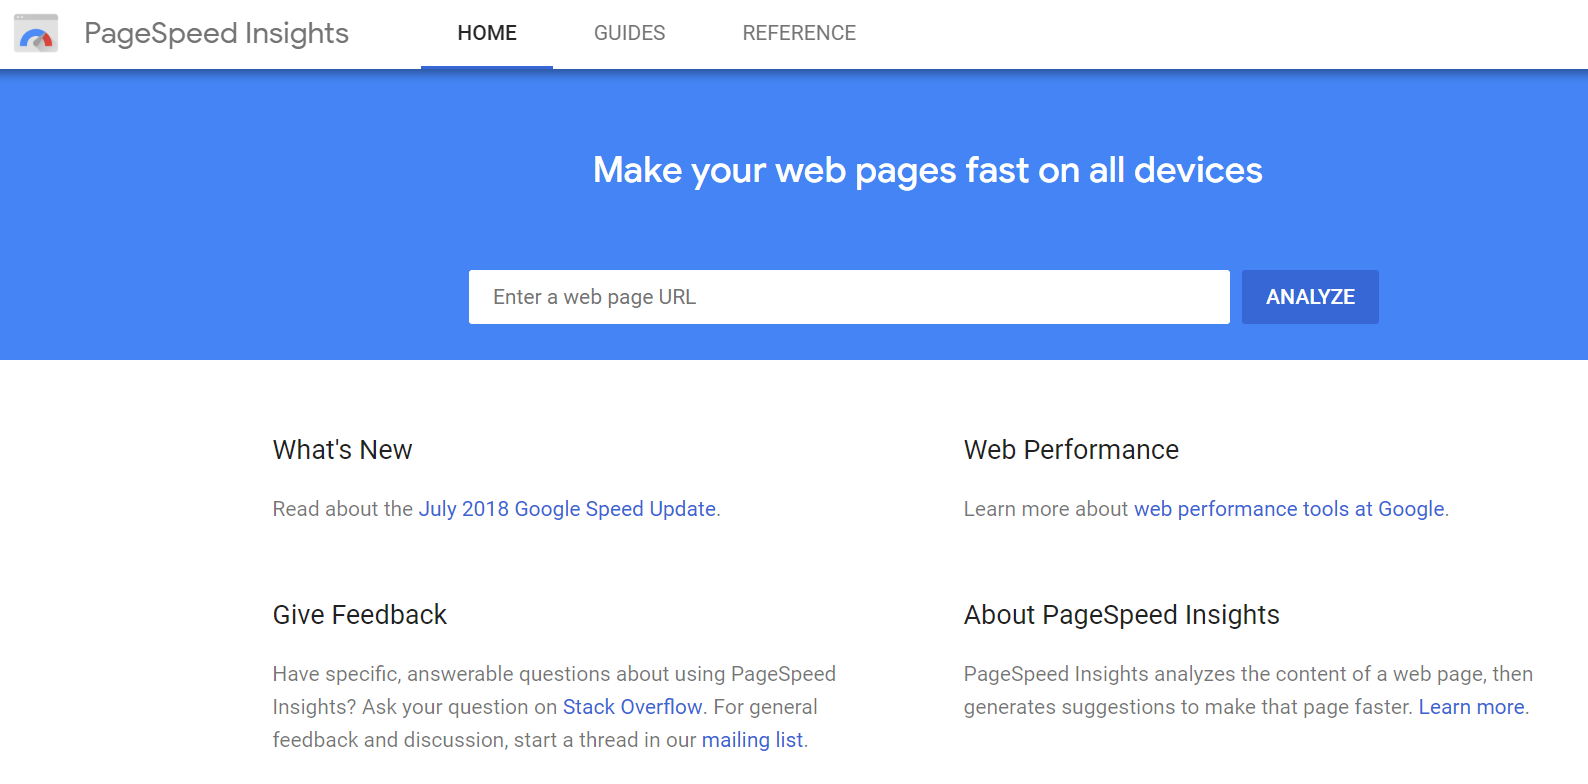This screenshot has width=1588, height=784.
Task: Click the headline about fast web pages
Action: (x=928, y=170)
